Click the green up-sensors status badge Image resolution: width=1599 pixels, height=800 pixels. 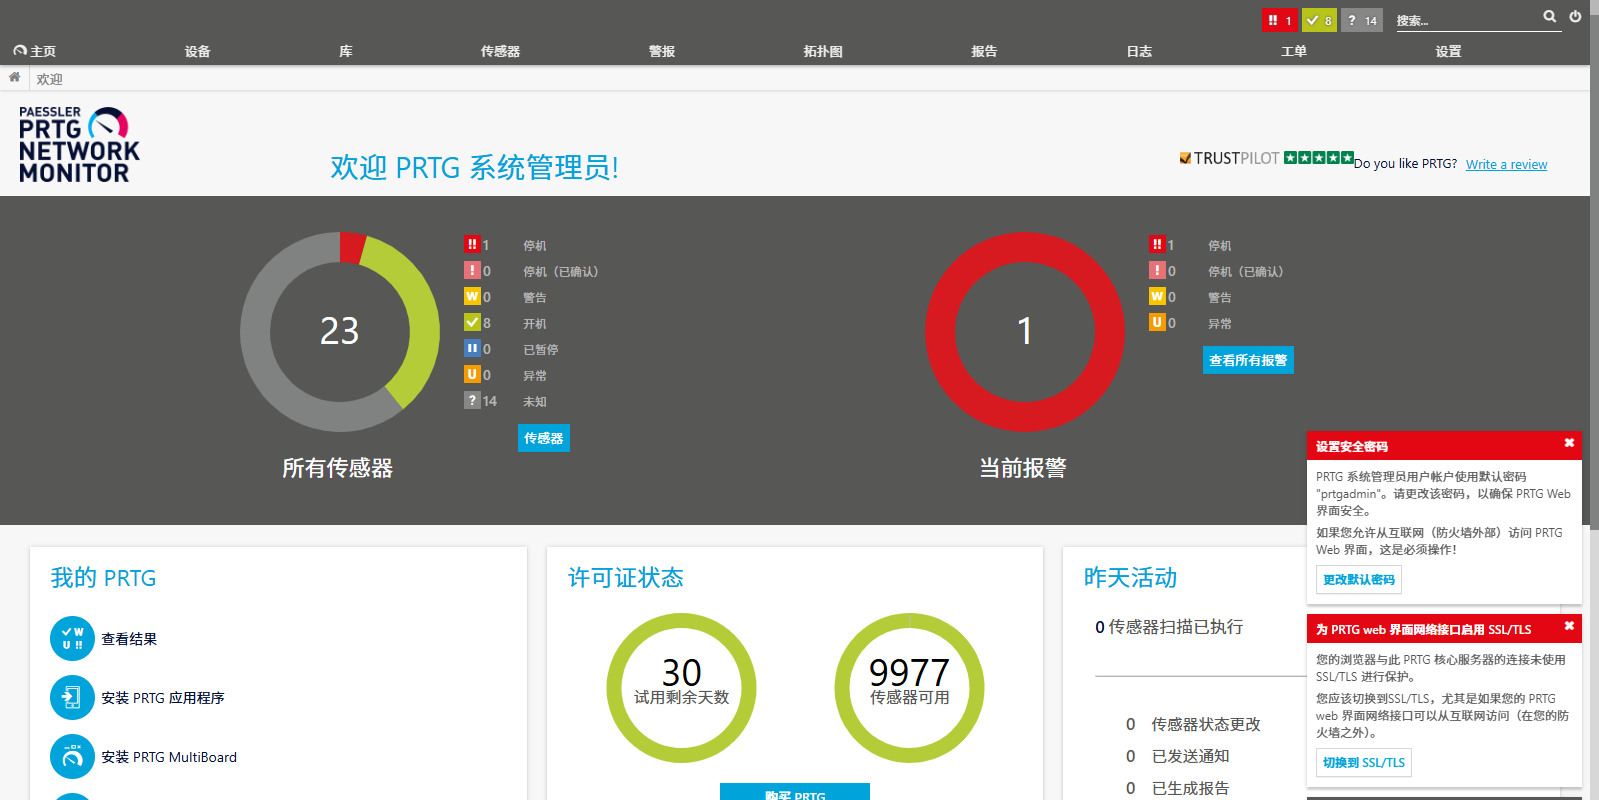pos(1319,20)
